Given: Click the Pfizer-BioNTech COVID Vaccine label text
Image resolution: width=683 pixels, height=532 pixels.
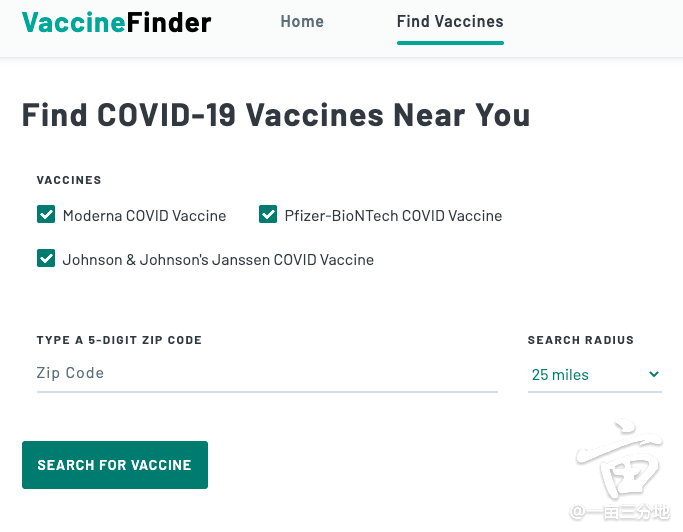Looking at the screenshot, I should pyautogui.click(x=393, y=216).
